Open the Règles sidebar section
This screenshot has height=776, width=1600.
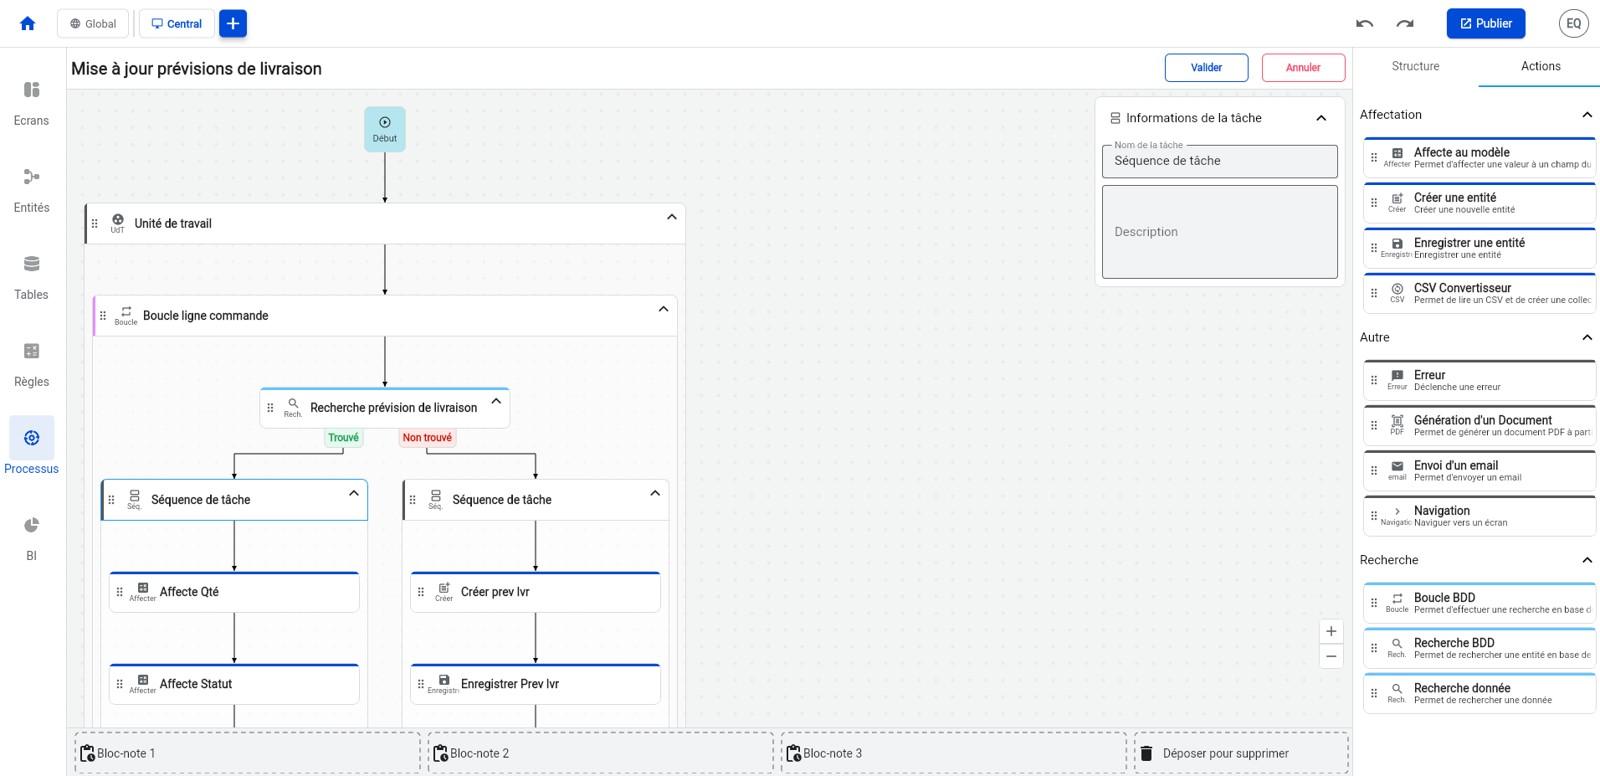coord(31,364)
